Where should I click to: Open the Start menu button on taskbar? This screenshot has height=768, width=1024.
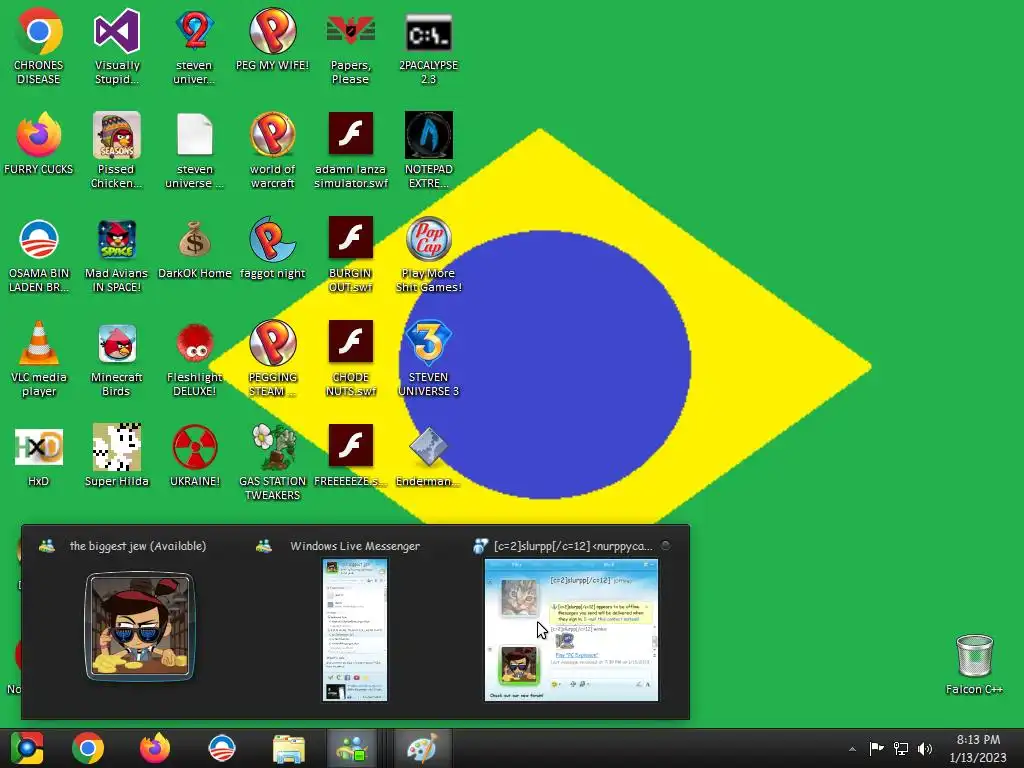(27, 748)
